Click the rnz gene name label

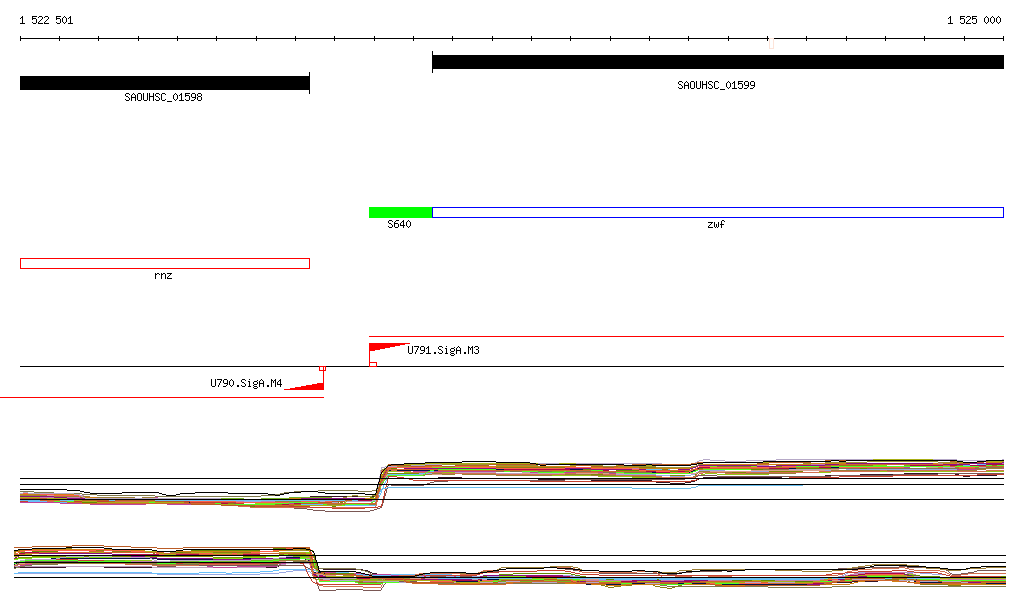click(163, 276)
